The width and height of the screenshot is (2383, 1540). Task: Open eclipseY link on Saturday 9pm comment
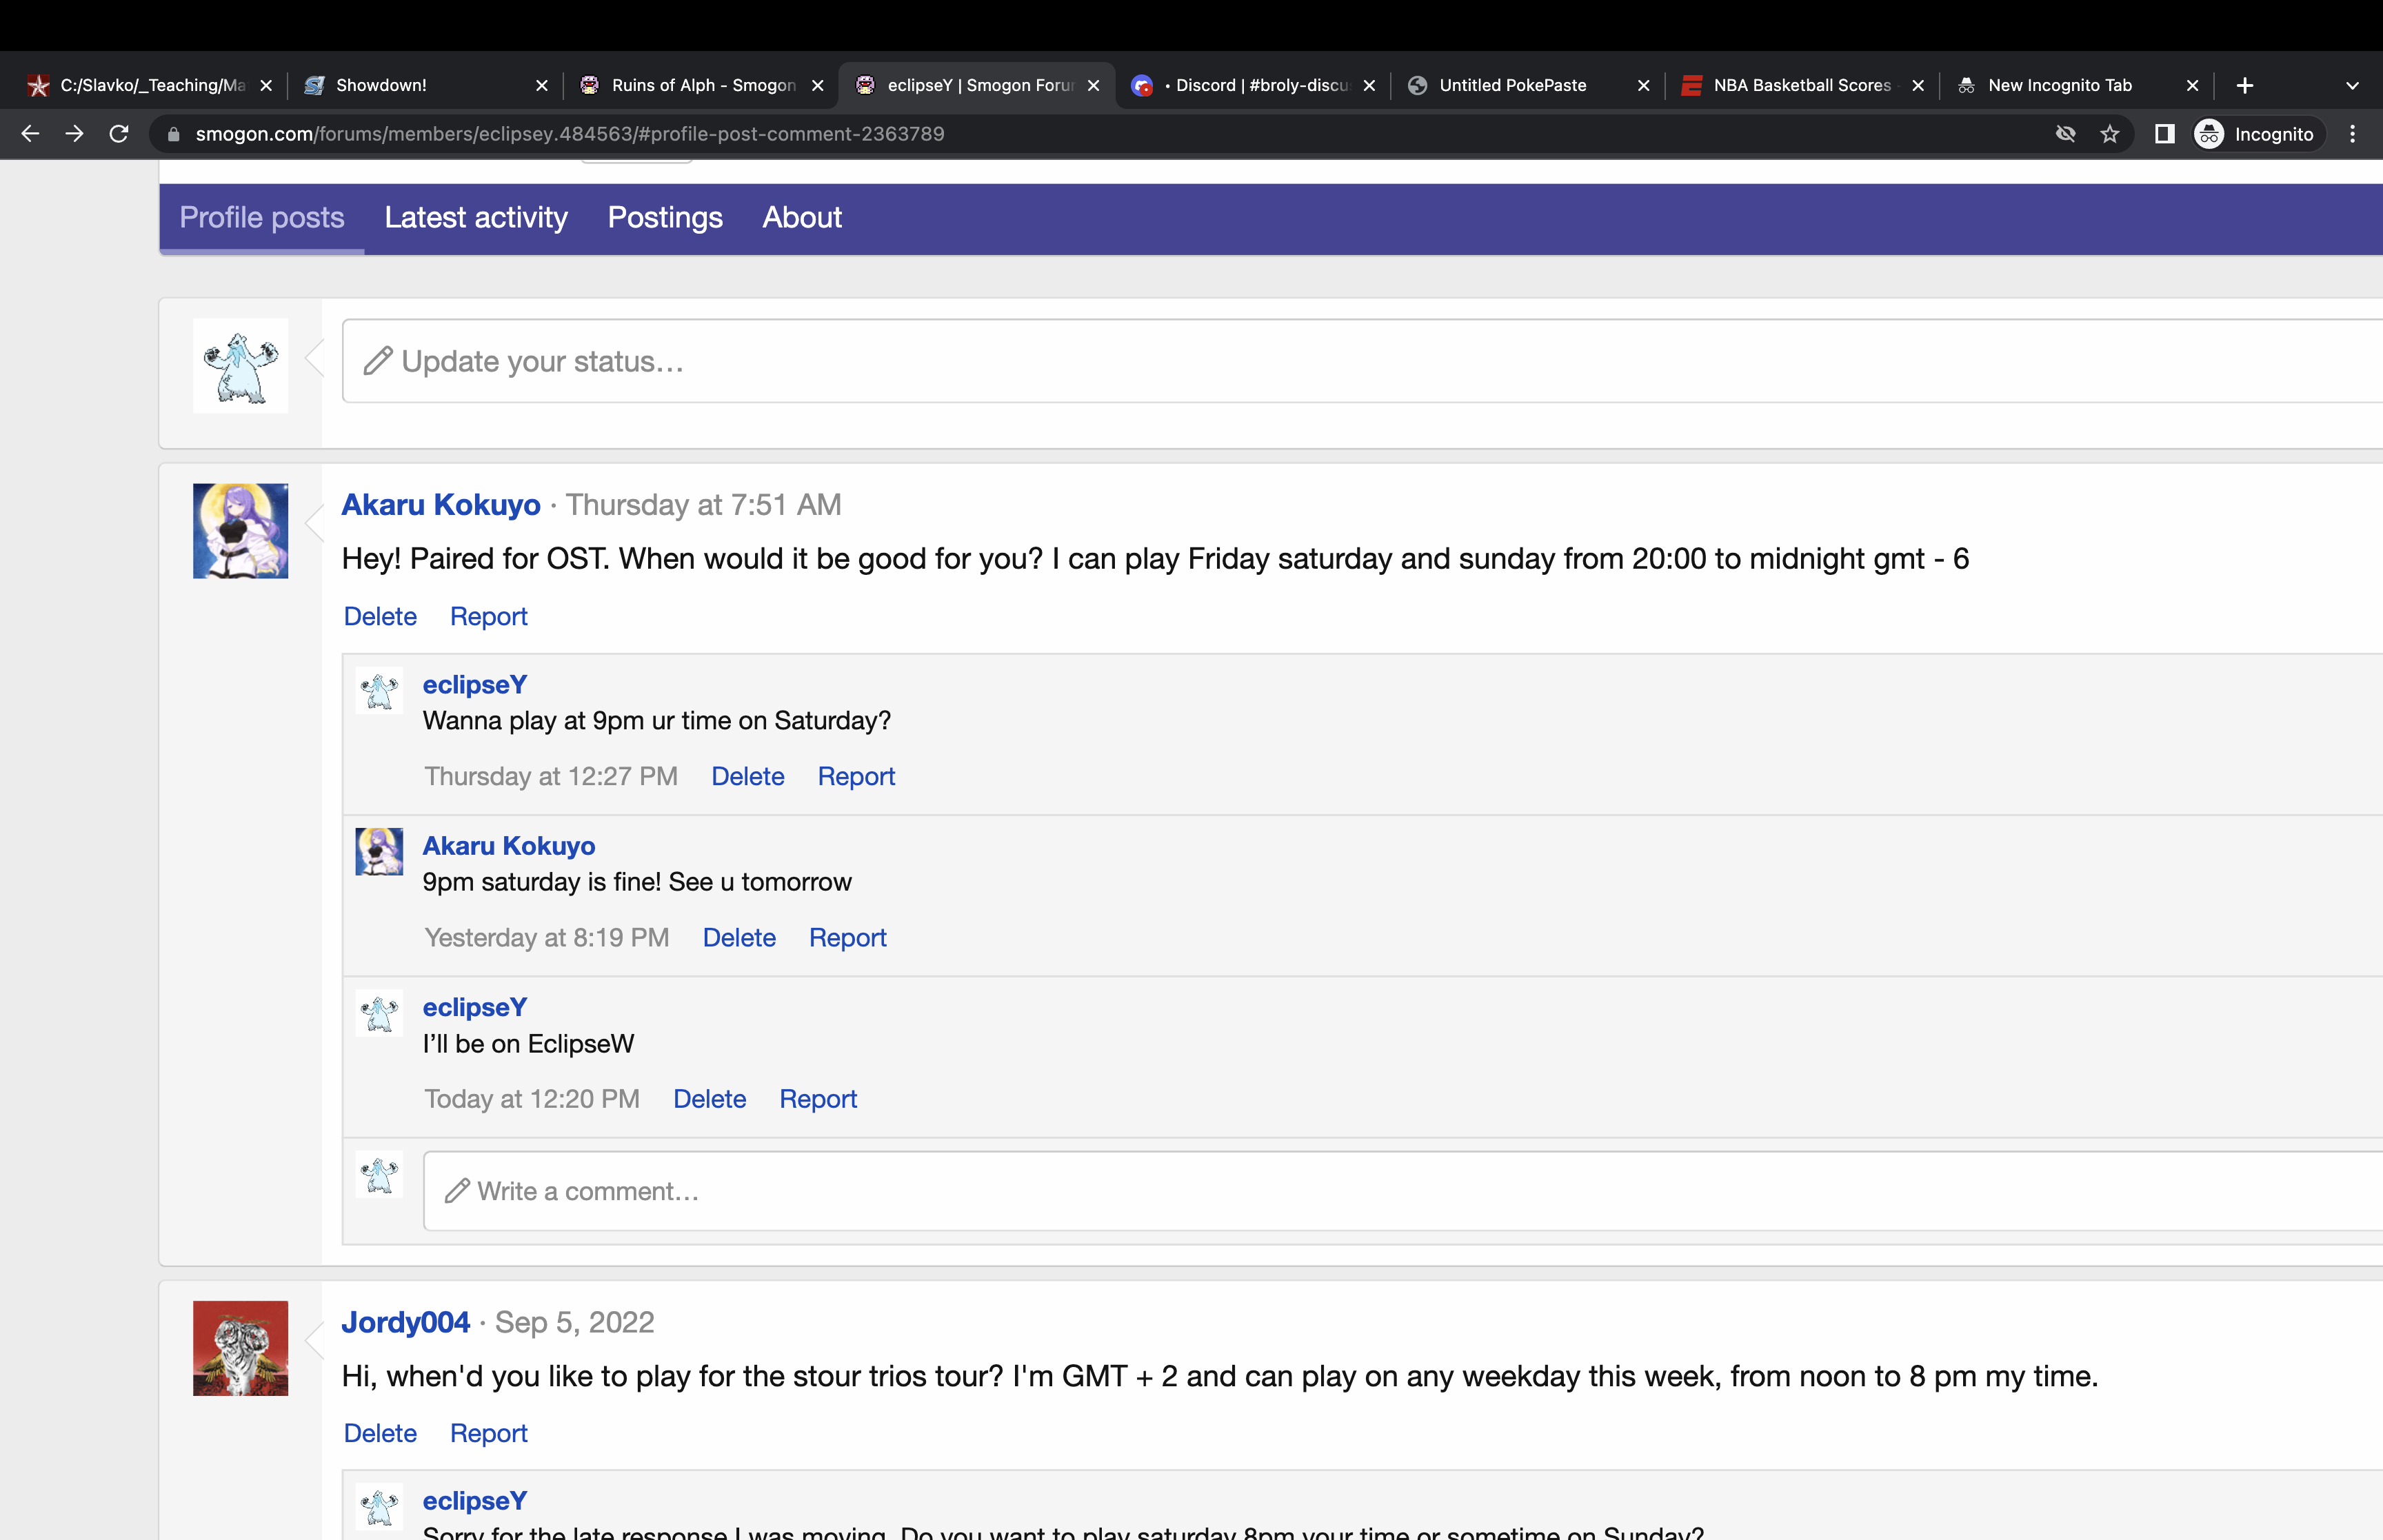tap(474, 685)
